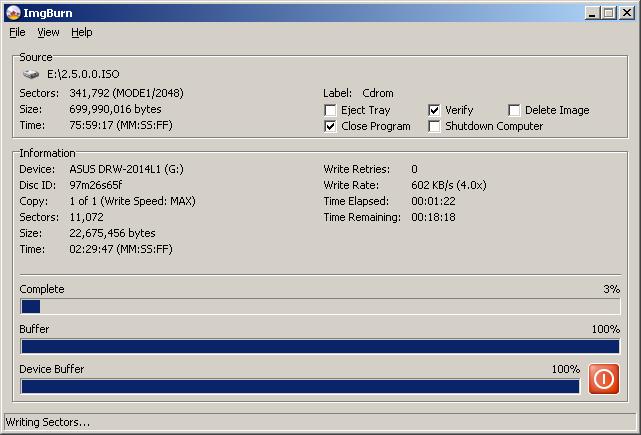Click the Write Rate value 602 KB/s (4.0x)

click(449, 185)
